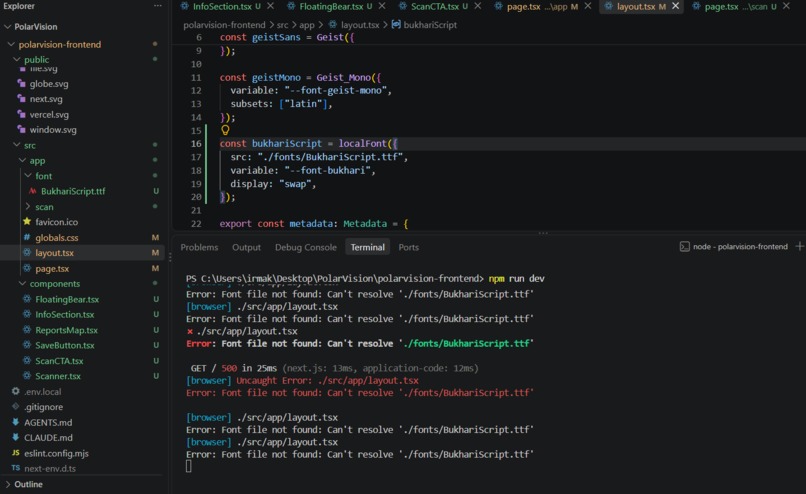The height and width of the screenshot is (494, 806).
Task: Close the ScanCTA.tsx tab
Action: coord(478,6)
